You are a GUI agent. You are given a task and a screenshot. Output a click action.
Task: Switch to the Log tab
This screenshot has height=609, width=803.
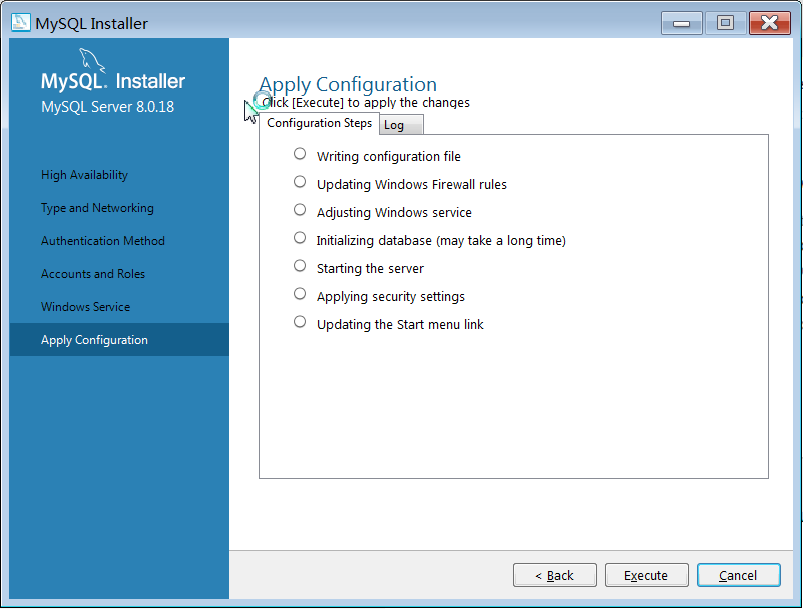[401, 125]
